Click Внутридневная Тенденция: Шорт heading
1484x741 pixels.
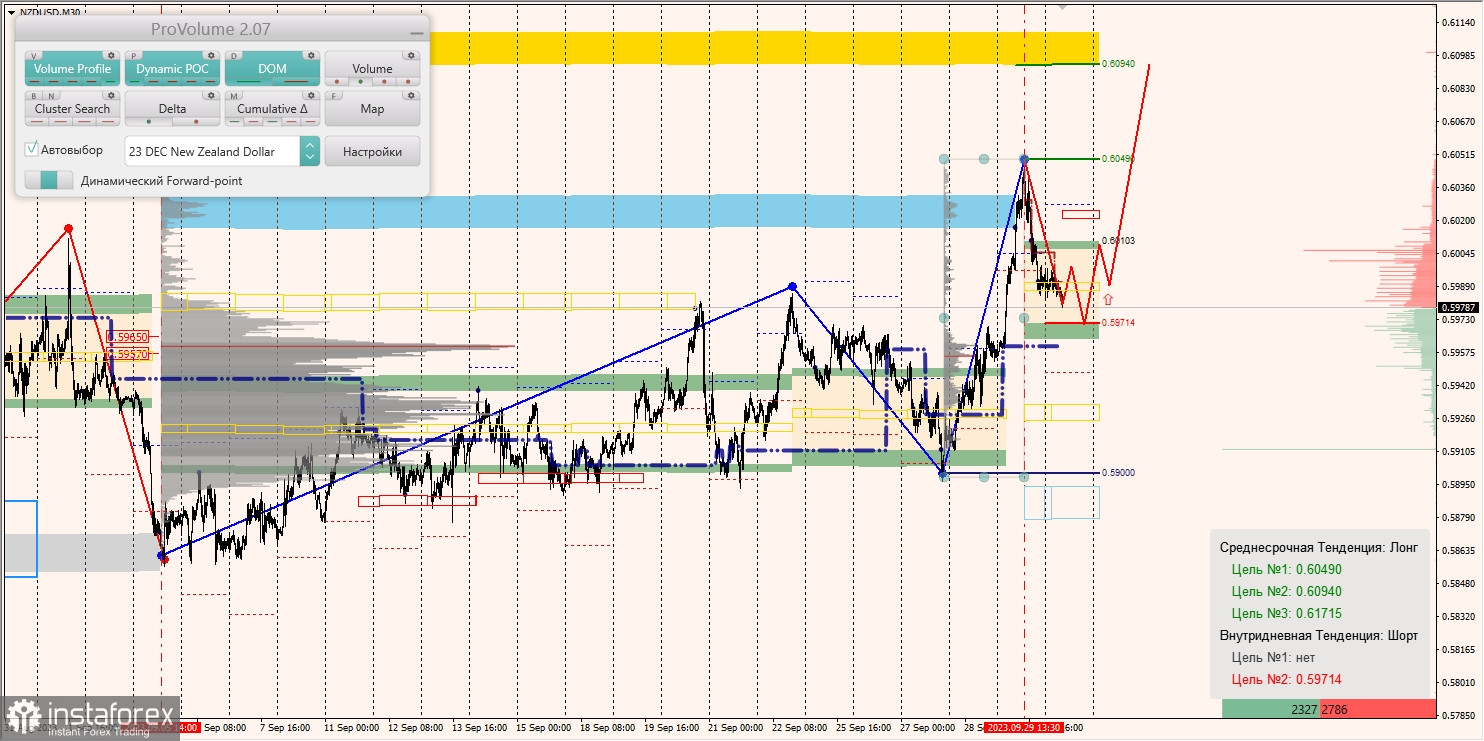coord(1319,635)
